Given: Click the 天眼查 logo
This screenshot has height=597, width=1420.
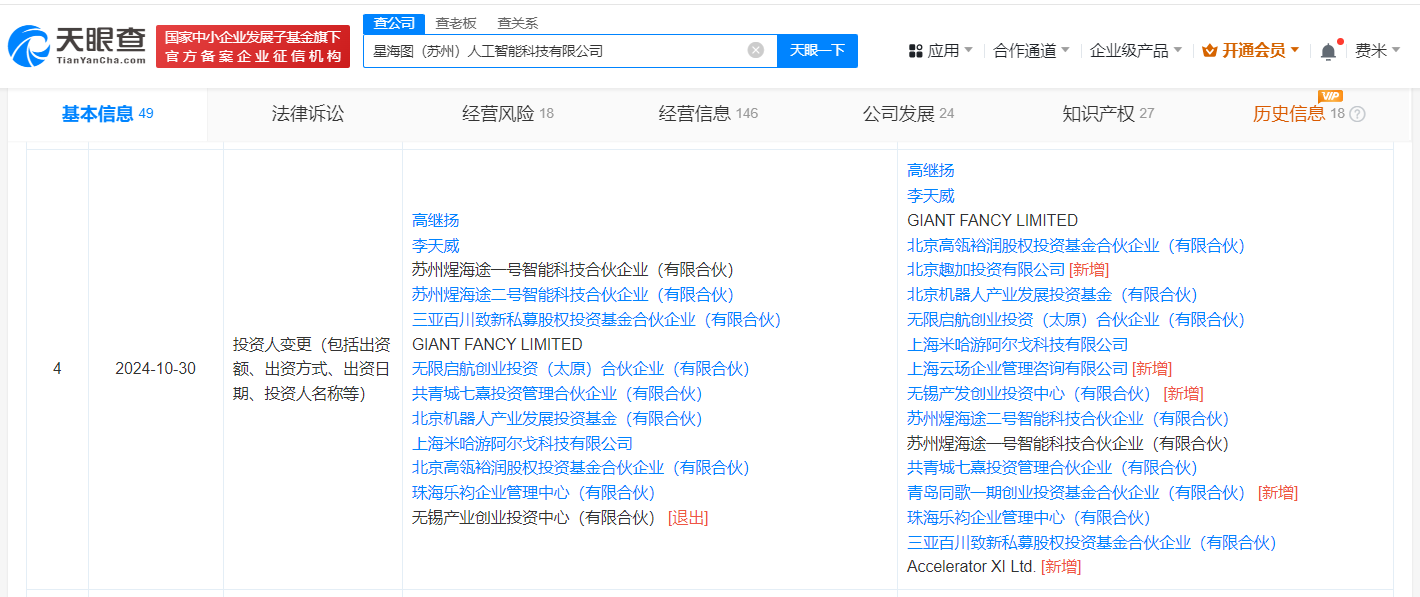Looking at the screenshot, I should [77, 45].
